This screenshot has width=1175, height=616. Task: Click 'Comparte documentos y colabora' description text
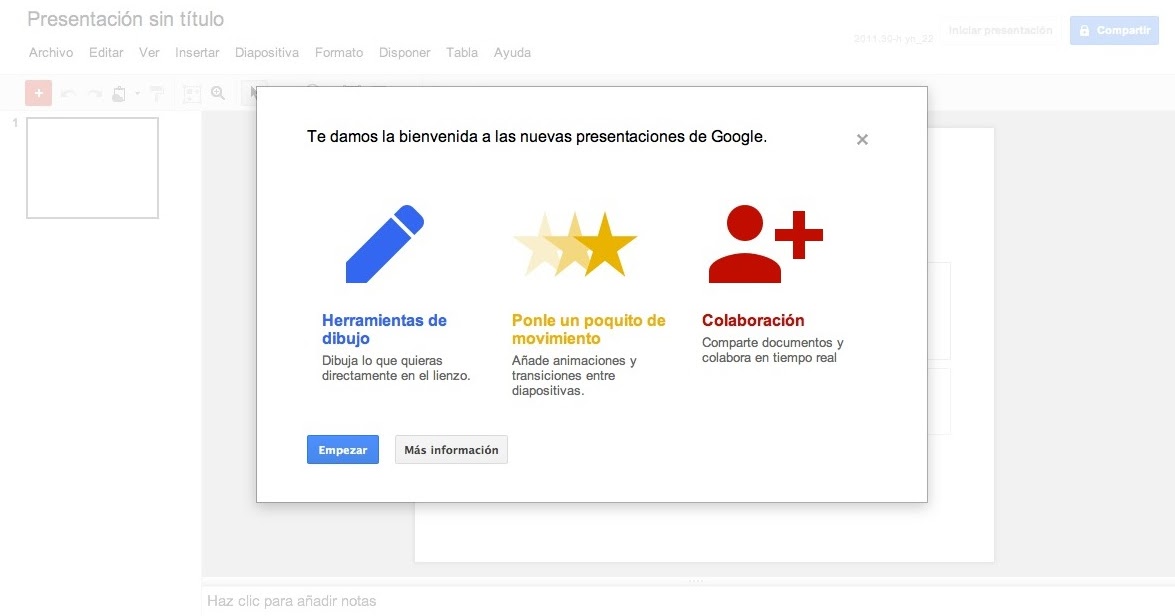[x=773, y=350]
